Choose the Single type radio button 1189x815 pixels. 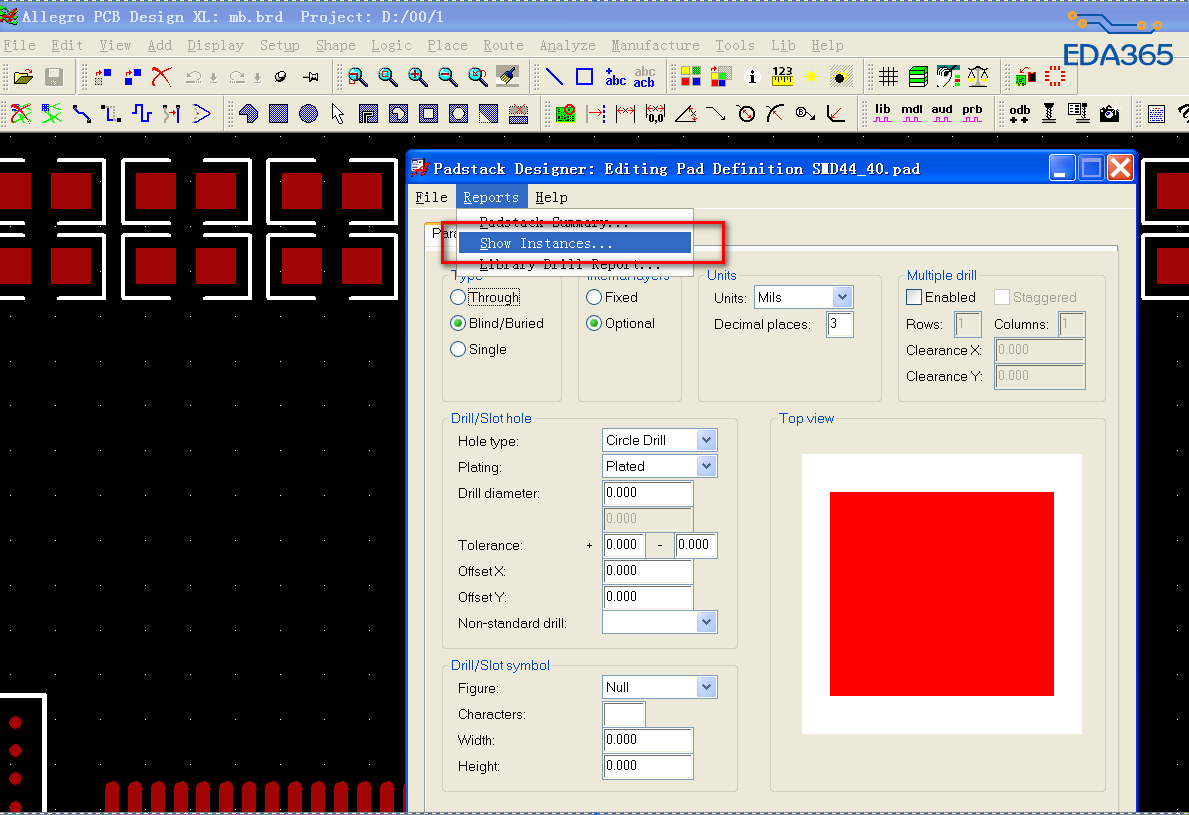coord(459,349)
